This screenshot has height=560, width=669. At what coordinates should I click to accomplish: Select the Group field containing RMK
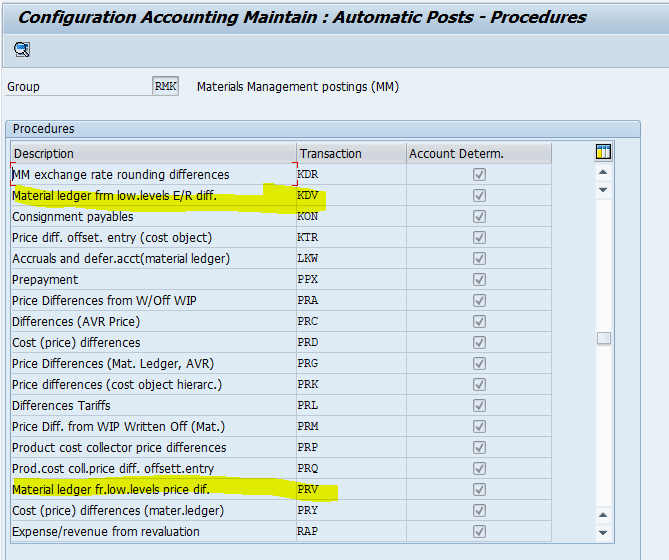165,87
